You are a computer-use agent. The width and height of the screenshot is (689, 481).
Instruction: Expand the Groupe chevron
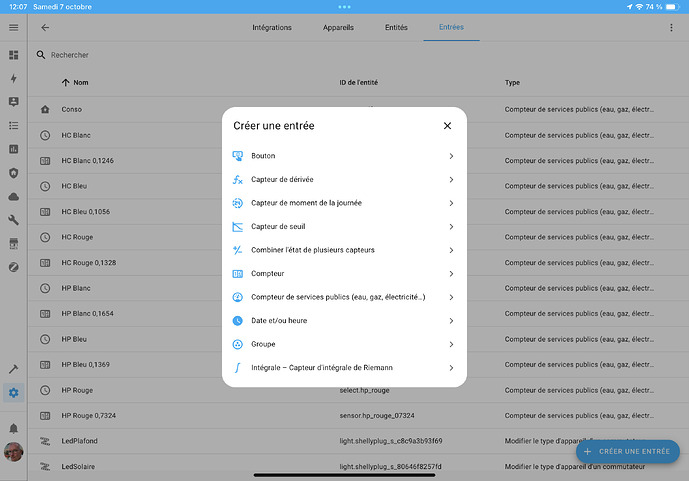[451, 344]
